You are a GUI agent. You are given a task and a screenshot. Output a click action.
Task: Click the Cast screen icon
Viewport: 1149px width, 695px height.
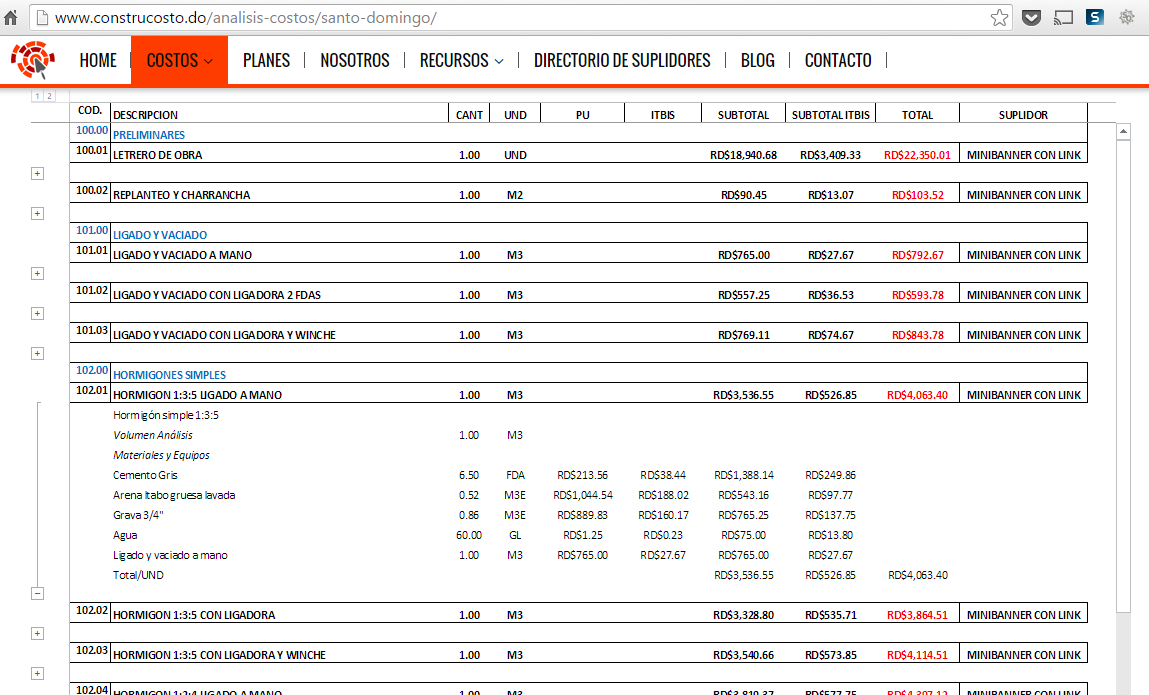click(x=1063, y=18)
